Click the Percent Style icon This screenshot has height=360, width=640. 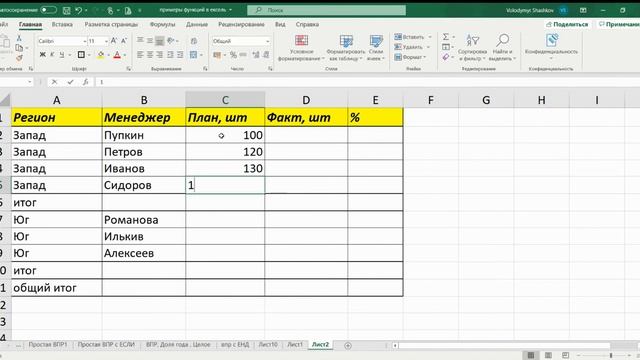(233, 55)
